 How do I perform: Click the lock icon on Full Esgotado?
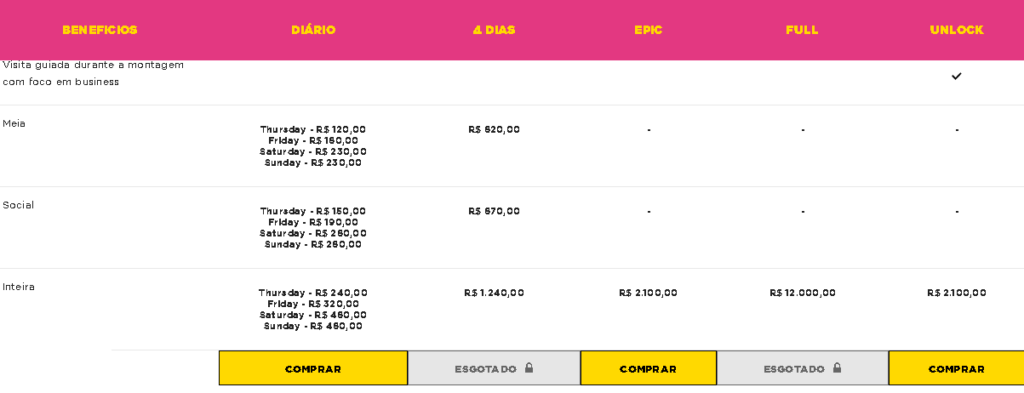(837, 368)
